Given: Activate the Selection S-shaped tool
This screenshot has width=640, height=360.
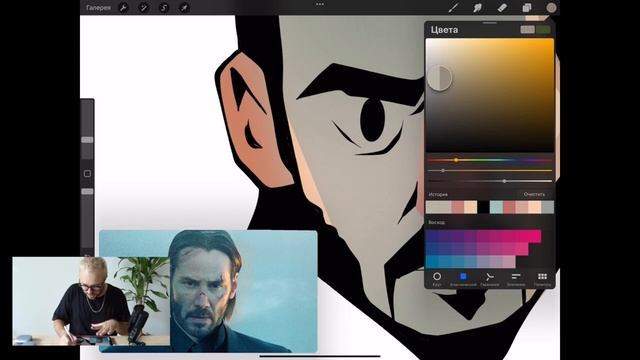Looking at the screenshot, I should pyautogui.click(x=164, y=7).
